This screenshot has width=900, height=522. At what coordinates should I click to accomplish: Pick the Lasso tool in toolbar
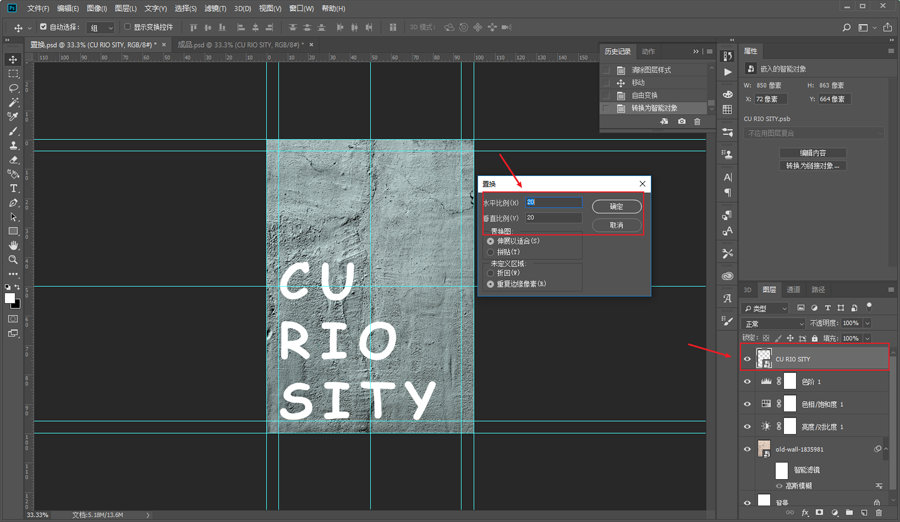click(13, 88)
